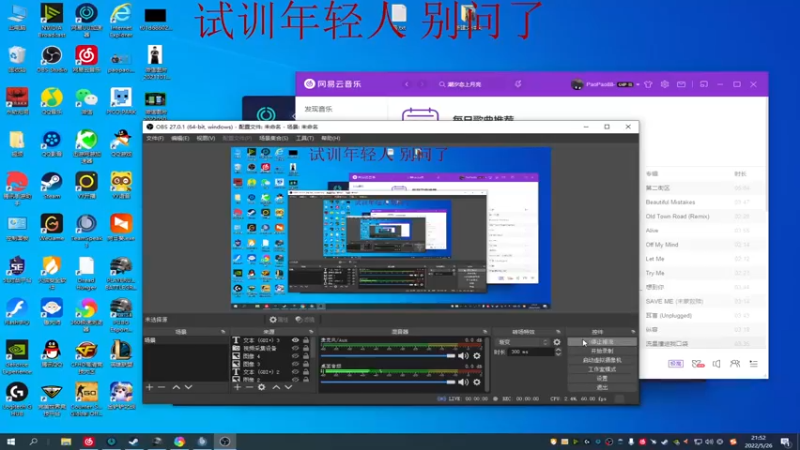Open Steam from the desktop
The width and height of the screenshot is (800, 450).
pyautogui.click(x=52, y=186)
